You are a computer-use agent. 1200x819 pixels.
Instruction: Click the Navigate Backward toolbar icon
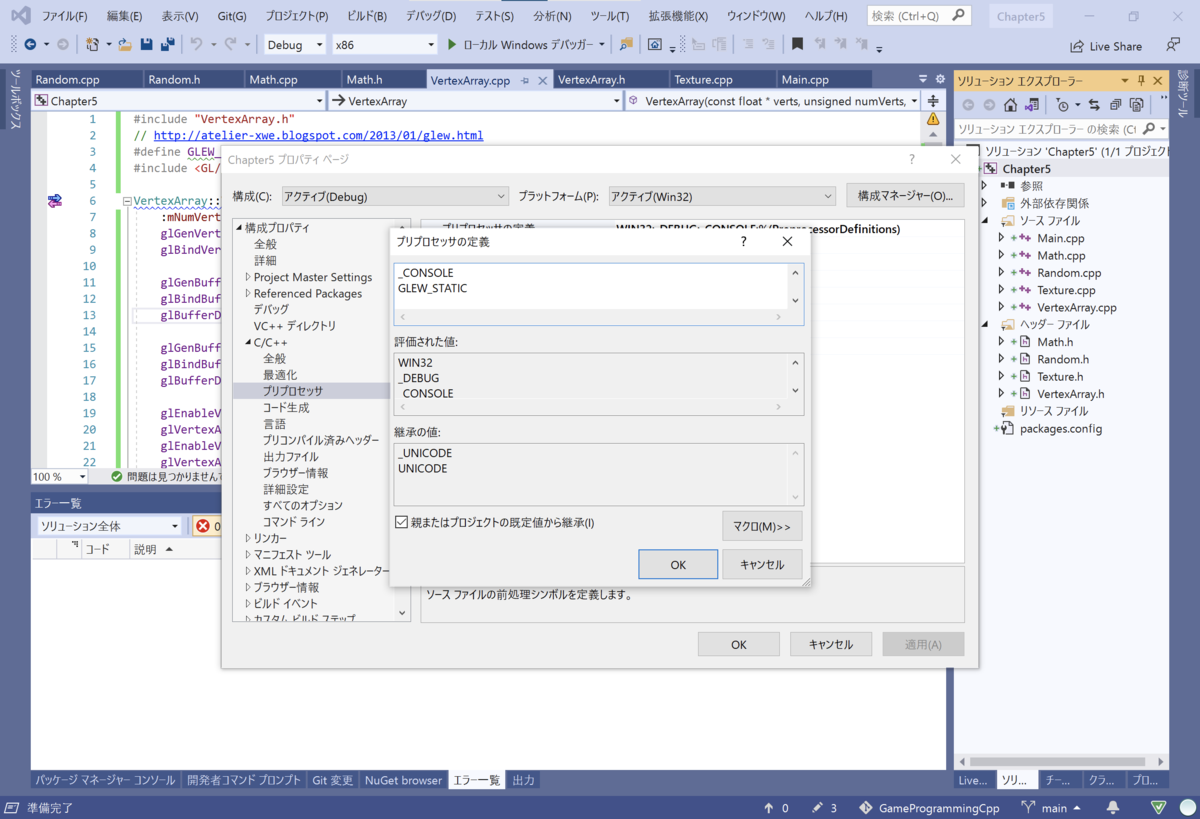[30, 45]
